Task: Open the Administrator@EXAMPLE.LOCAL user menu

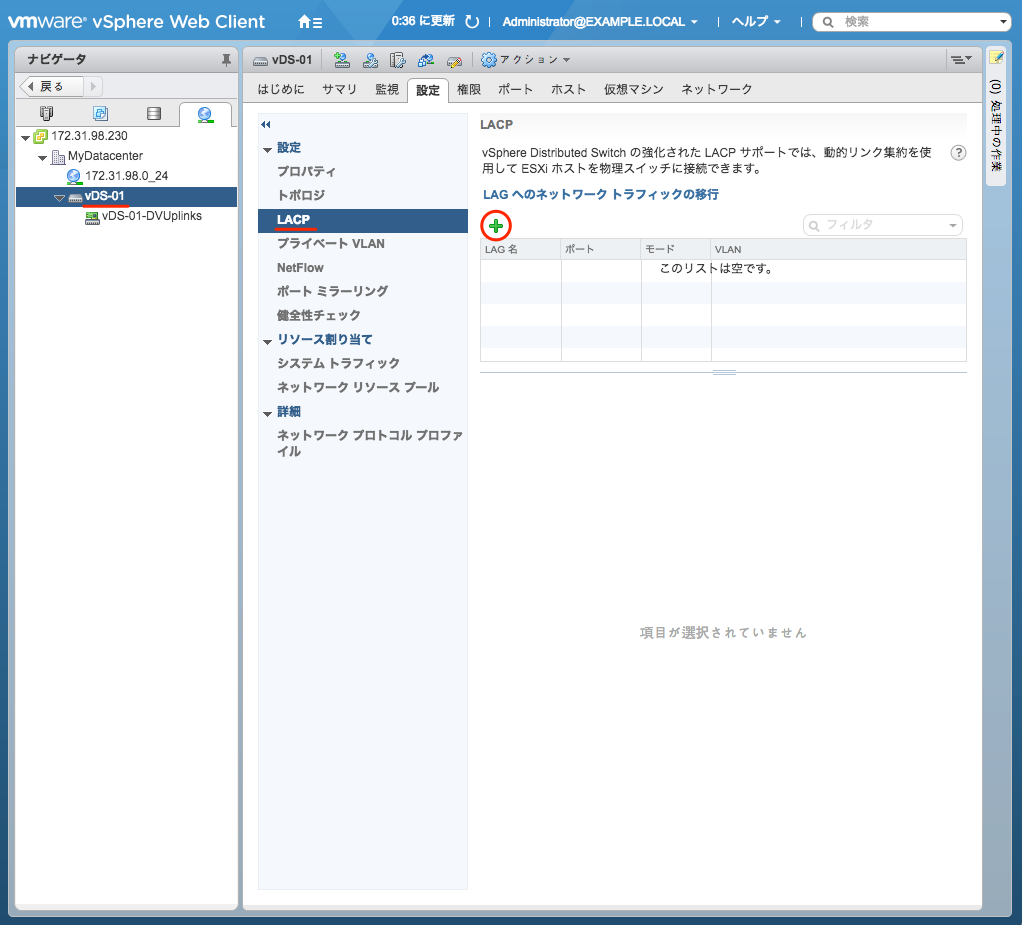Action: click(600, 22)
